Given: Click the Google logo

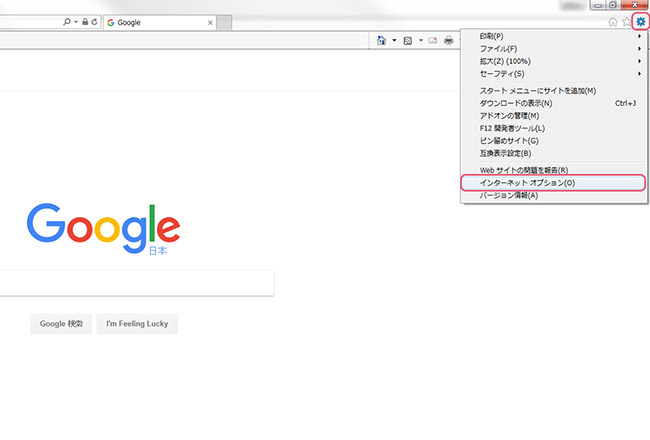Looking at the screenshot, I should click(x=104, y=228).
